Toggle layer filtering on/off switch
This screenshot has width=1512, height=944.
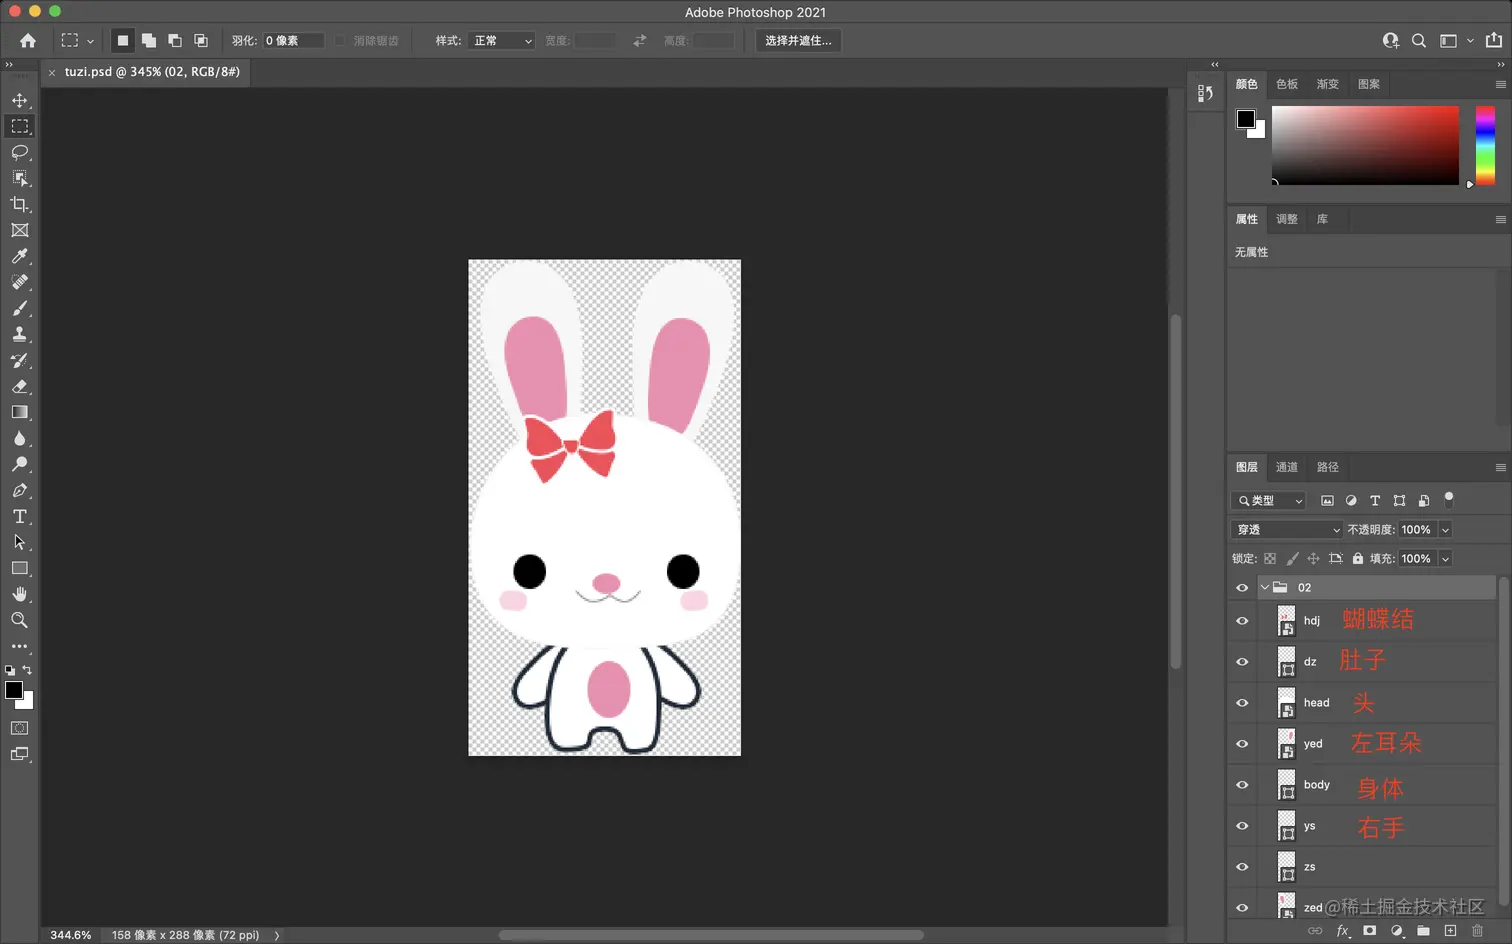click(x=1449, y=499)
